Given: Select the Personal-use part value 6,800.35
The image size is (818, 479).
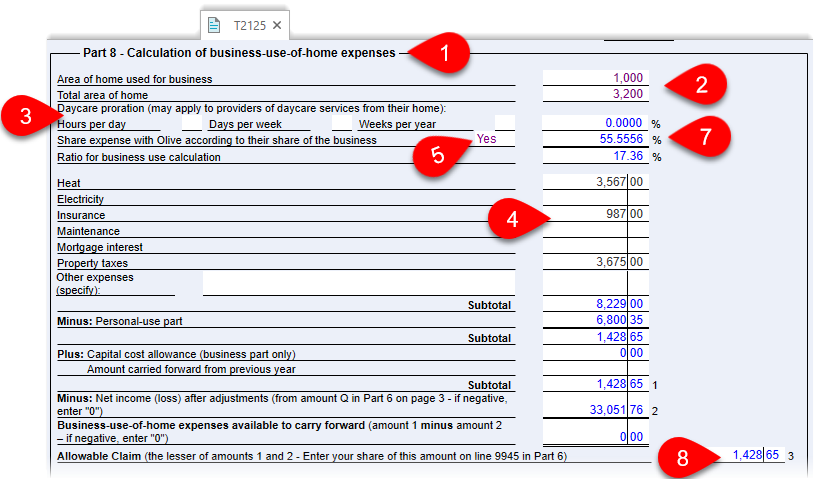Looking at the screenshot, I should (x=595, y=320).
